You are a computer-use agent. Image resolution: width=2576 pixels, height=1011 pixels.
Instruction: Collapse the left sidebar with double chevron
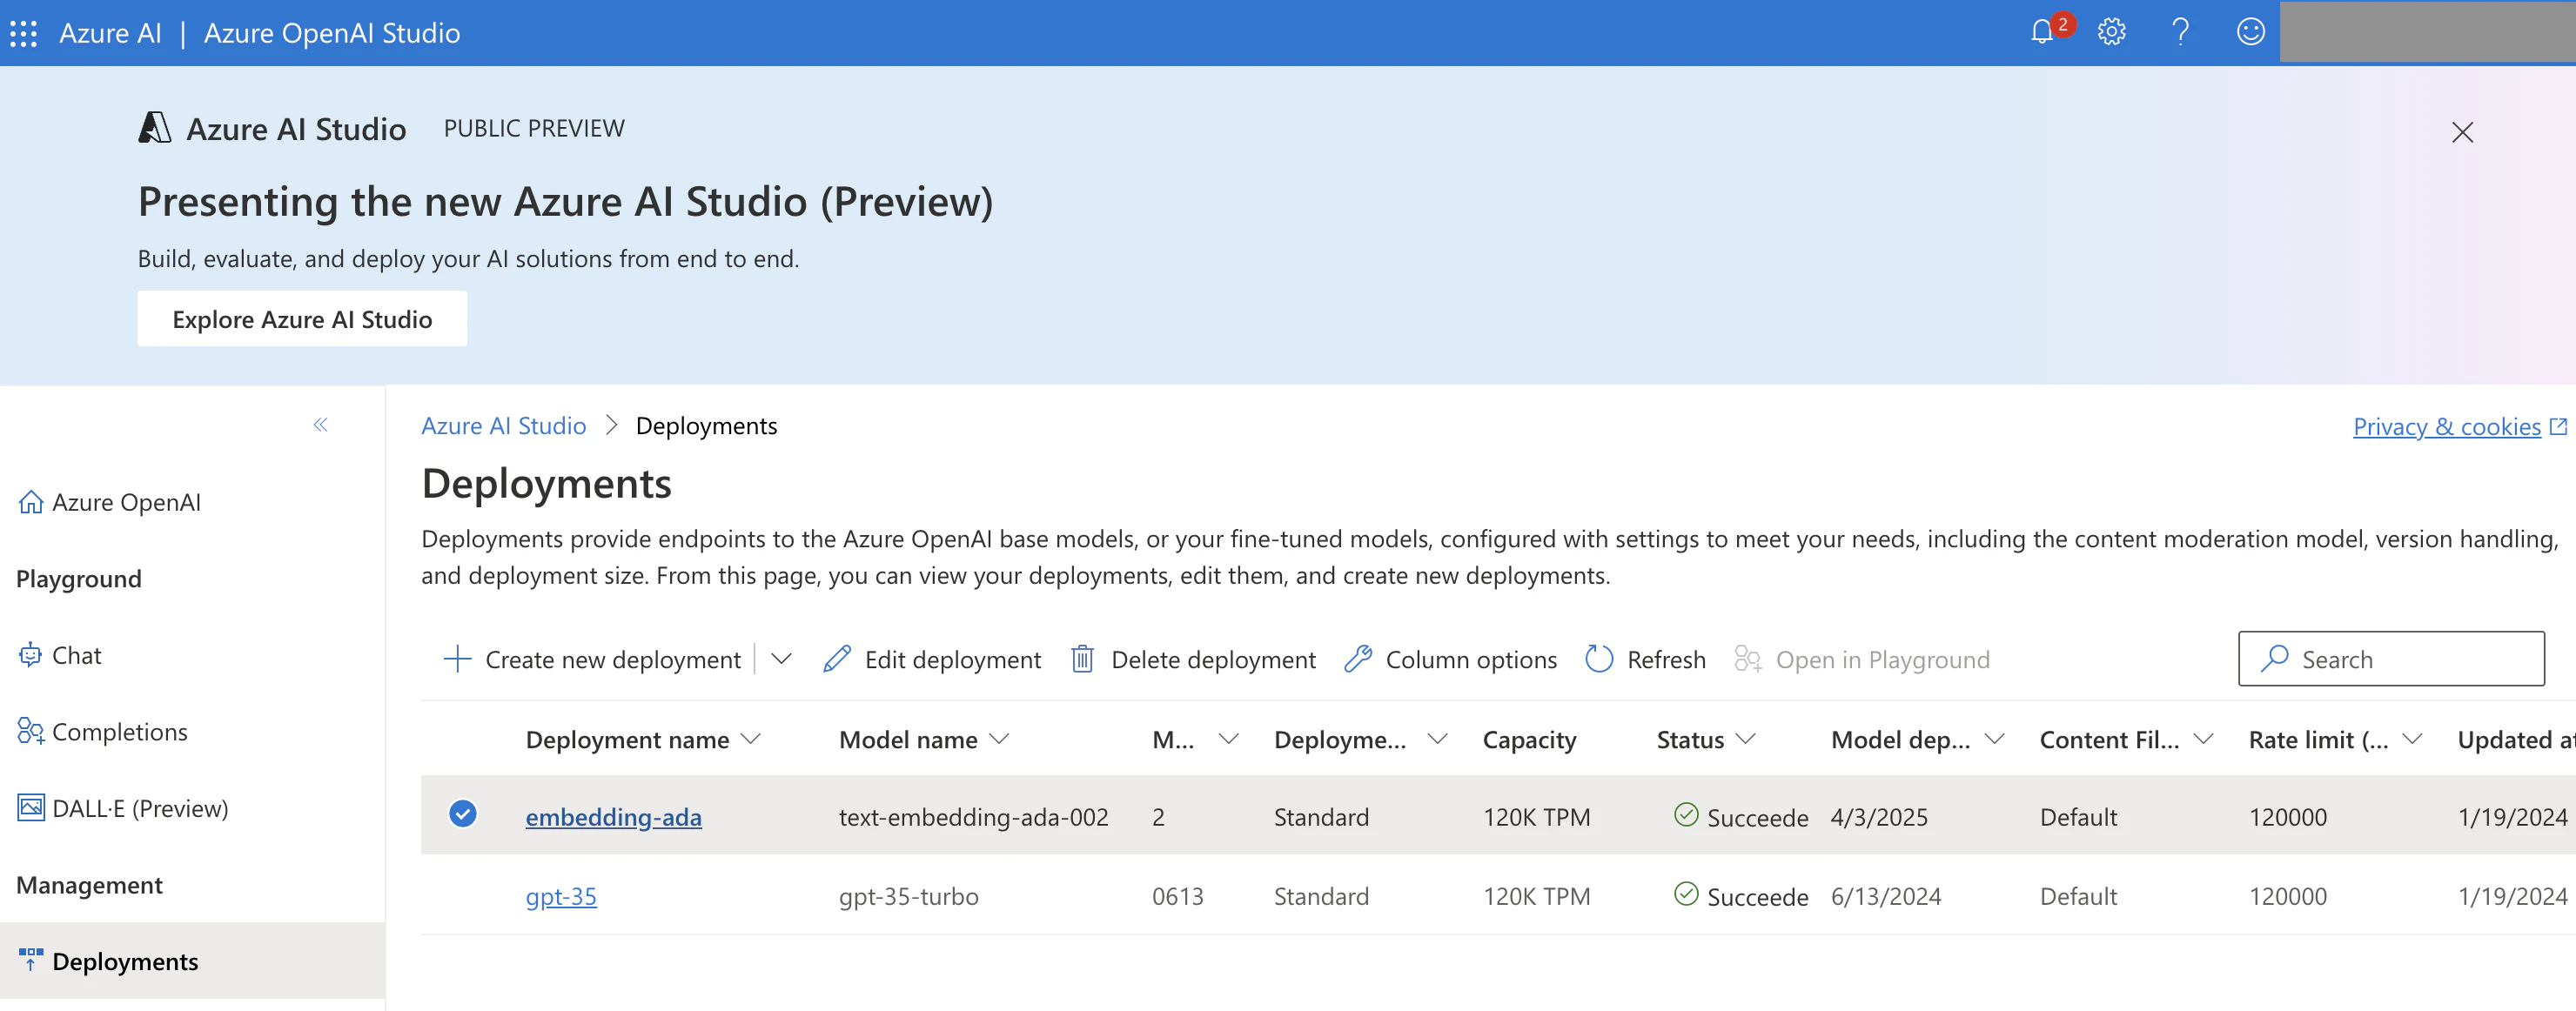pyautogui.click(x=320, y=425)
